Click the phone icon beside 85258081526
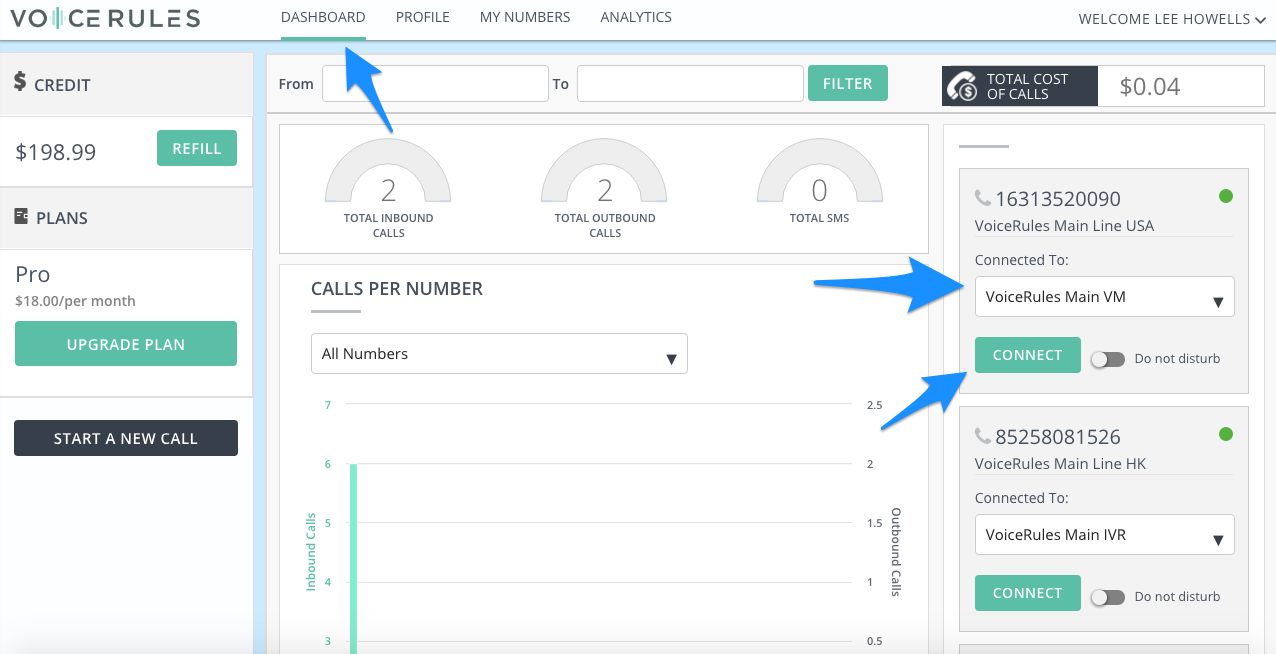Image resolution: width=1276 pixels, height=654 pixels. tap(982, 437)
